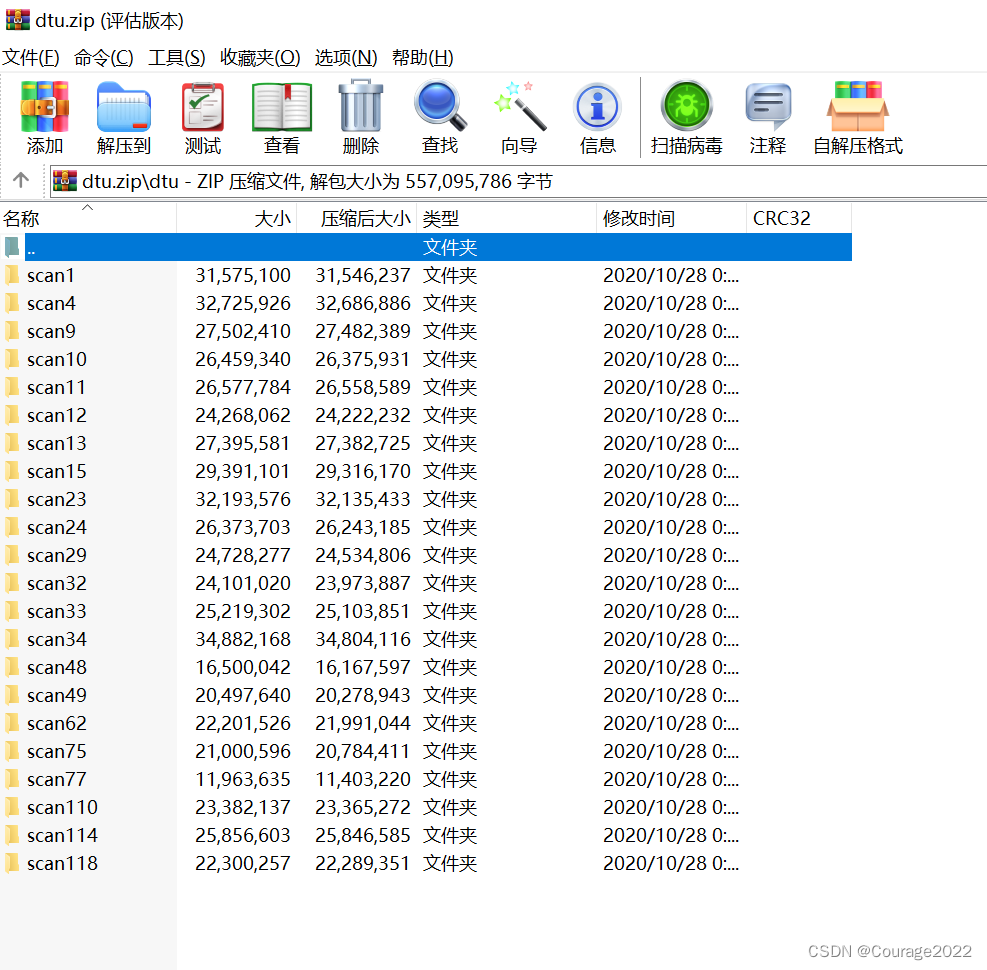
Task: Select the 测试 (Test) archive icon
Action: tap(202, 116)
